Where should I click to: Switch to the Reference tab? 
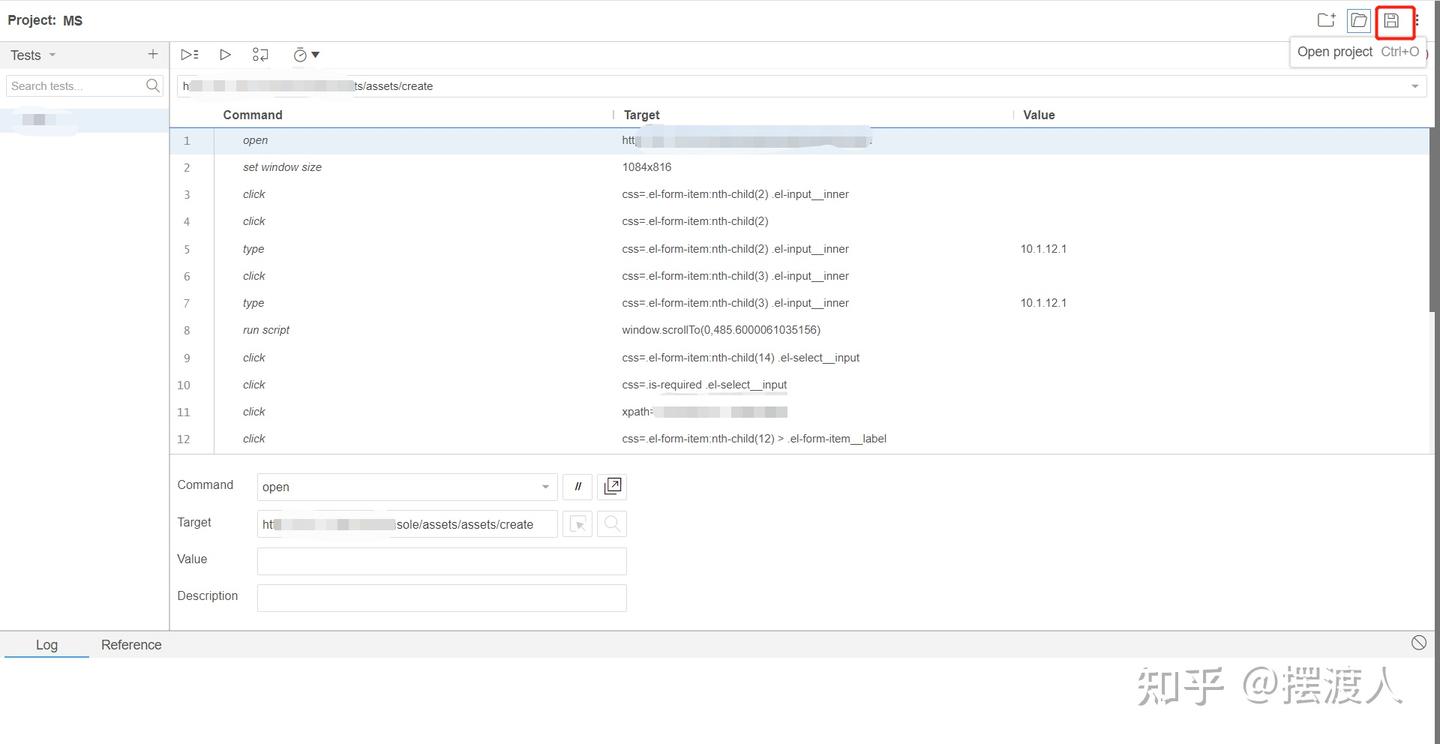point(131,645)
